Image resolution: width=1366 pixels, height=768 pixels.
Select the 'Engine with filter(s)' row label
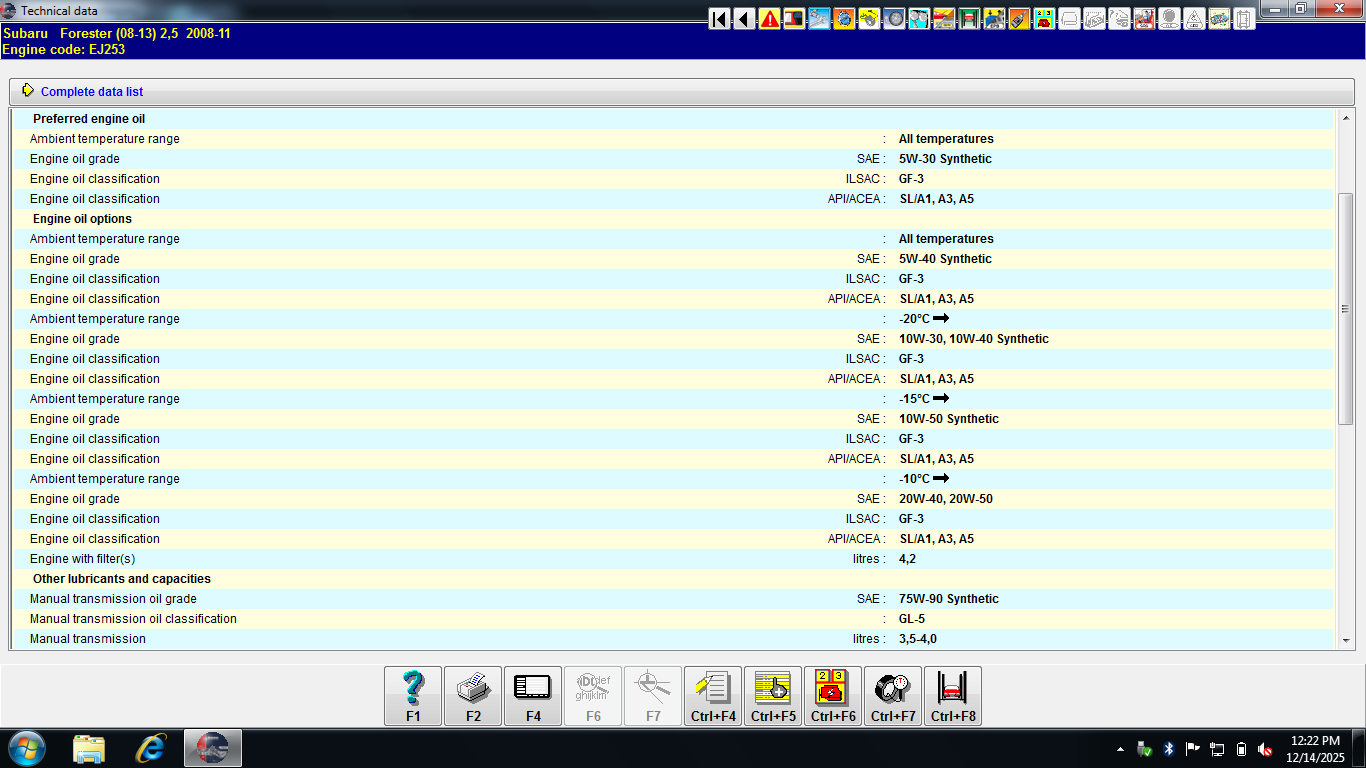[x=82, y=559]
